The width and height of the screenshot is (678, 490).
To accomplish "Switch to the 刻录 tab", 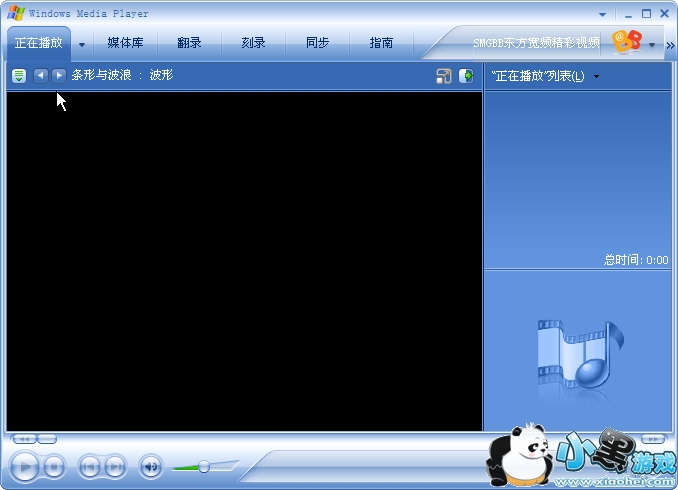I will point(253,43).
